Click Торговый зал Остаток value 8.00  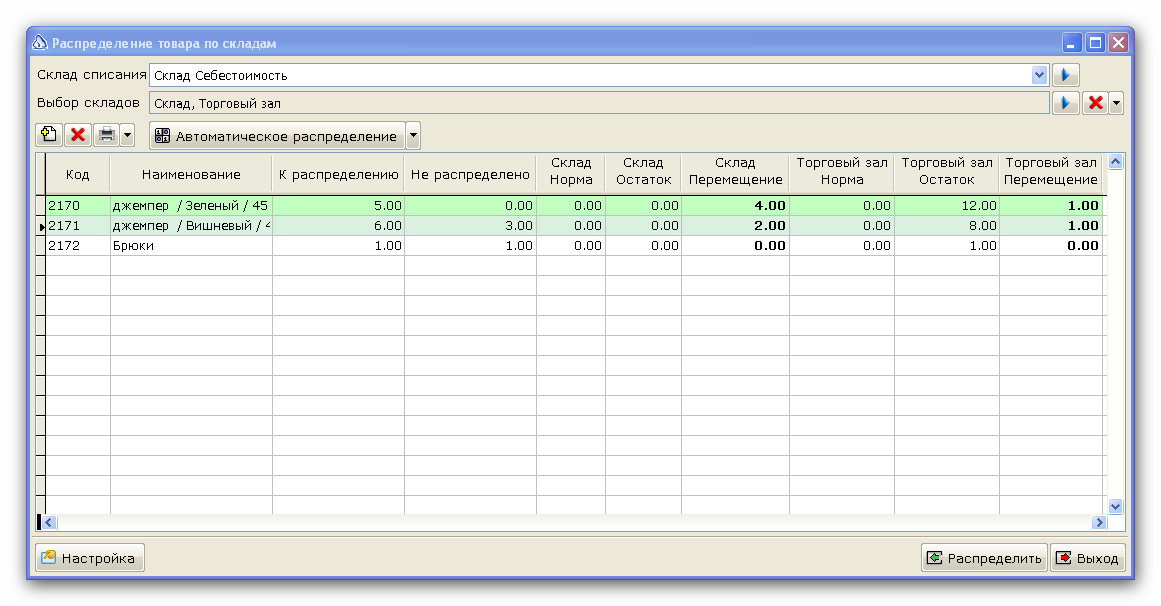pos(947,226)
